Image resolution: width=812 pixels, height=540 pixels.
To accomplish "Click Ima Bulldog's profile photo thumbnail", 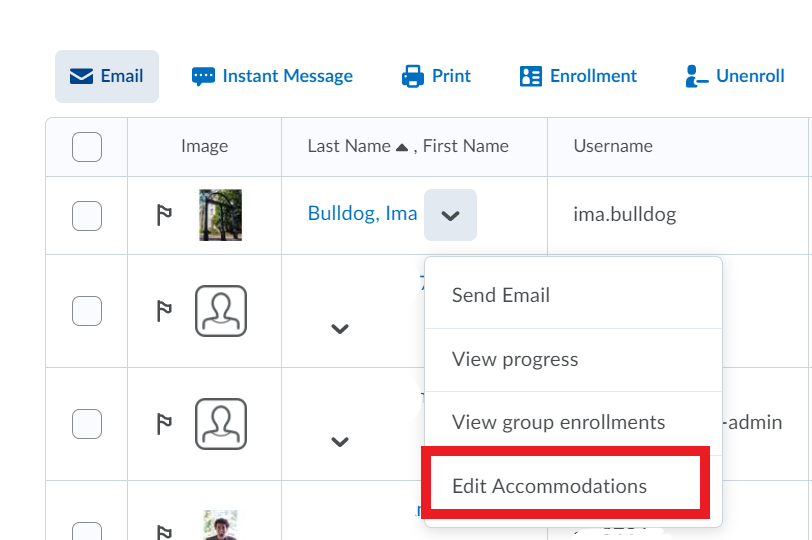I will [220, 215].
